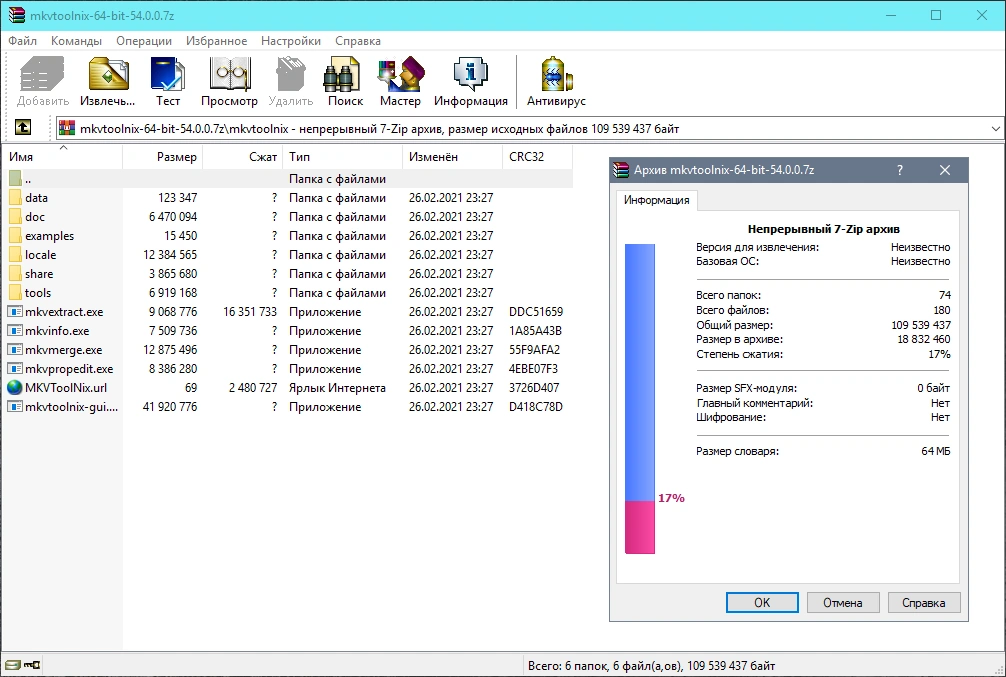Click the mkvmerge.exe application icon
The image size is (1006, 677).
(x=15, y=350)
